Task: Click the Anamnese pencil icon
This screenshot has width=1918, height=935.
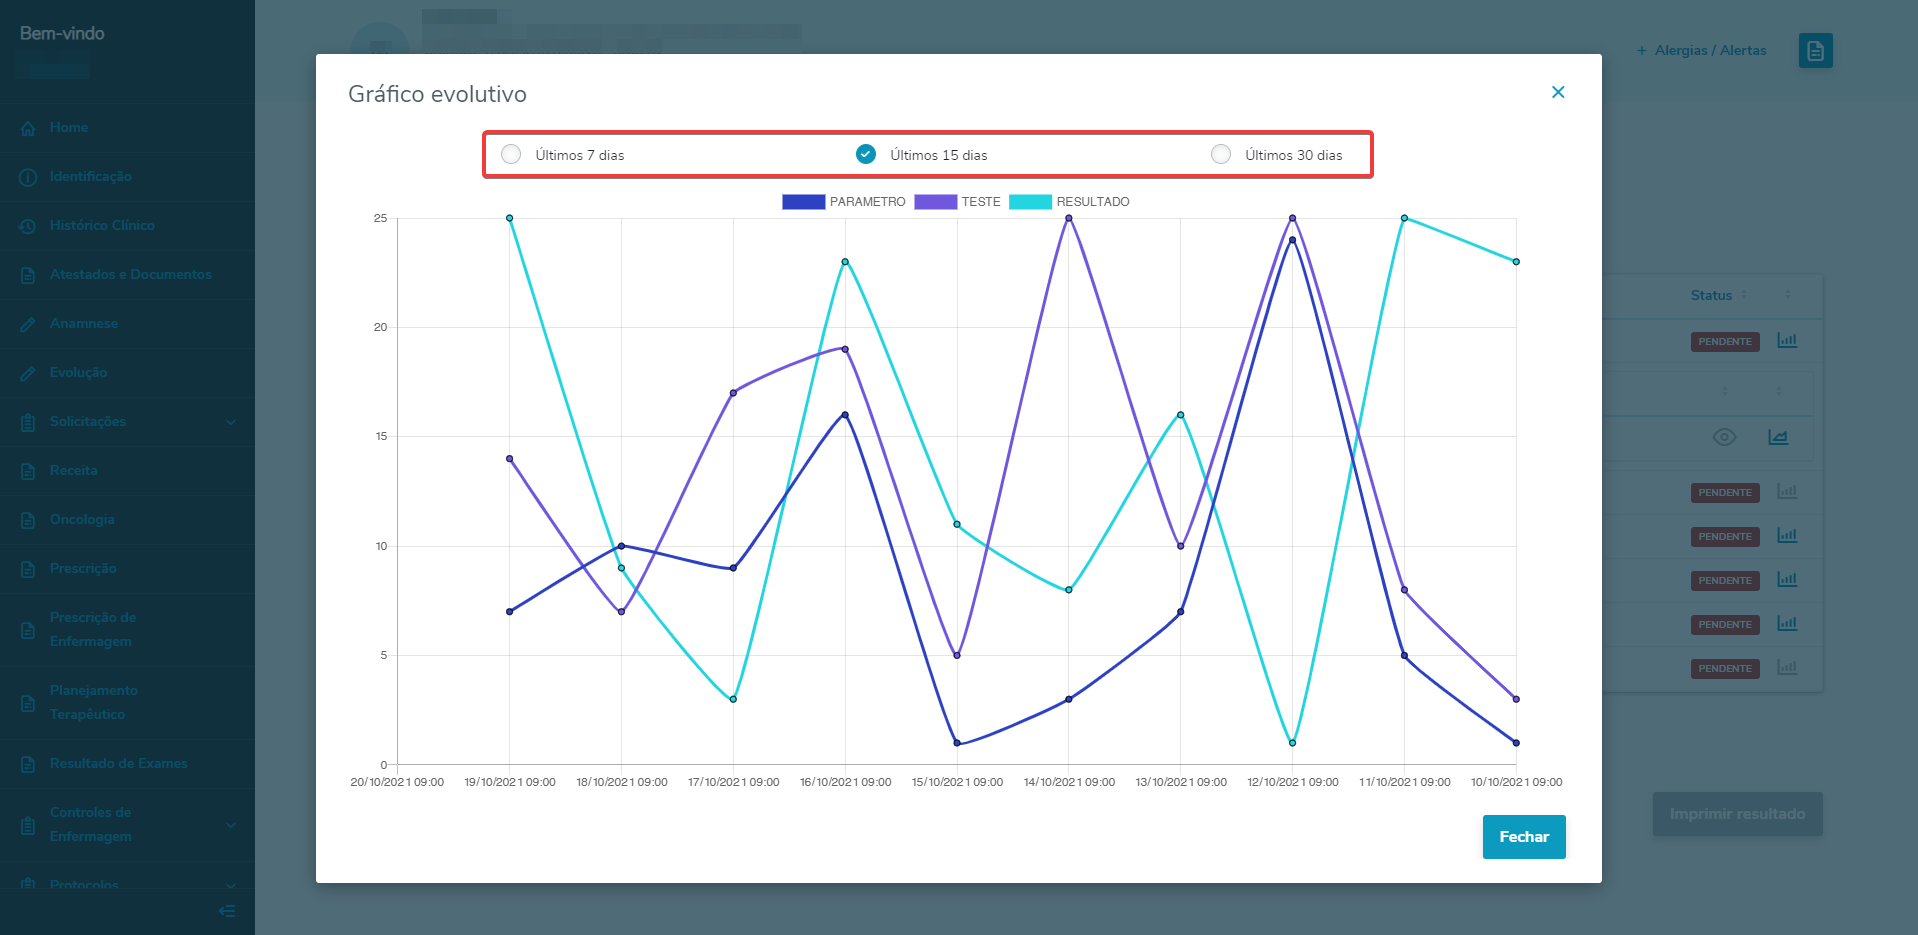Action: [x=28, y=324]
